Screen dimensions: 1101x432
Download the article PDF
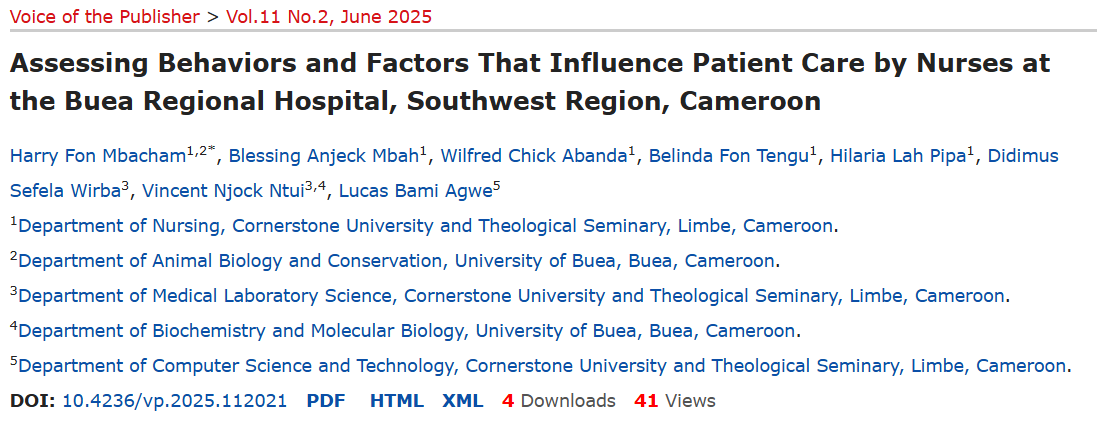point(326,401)
